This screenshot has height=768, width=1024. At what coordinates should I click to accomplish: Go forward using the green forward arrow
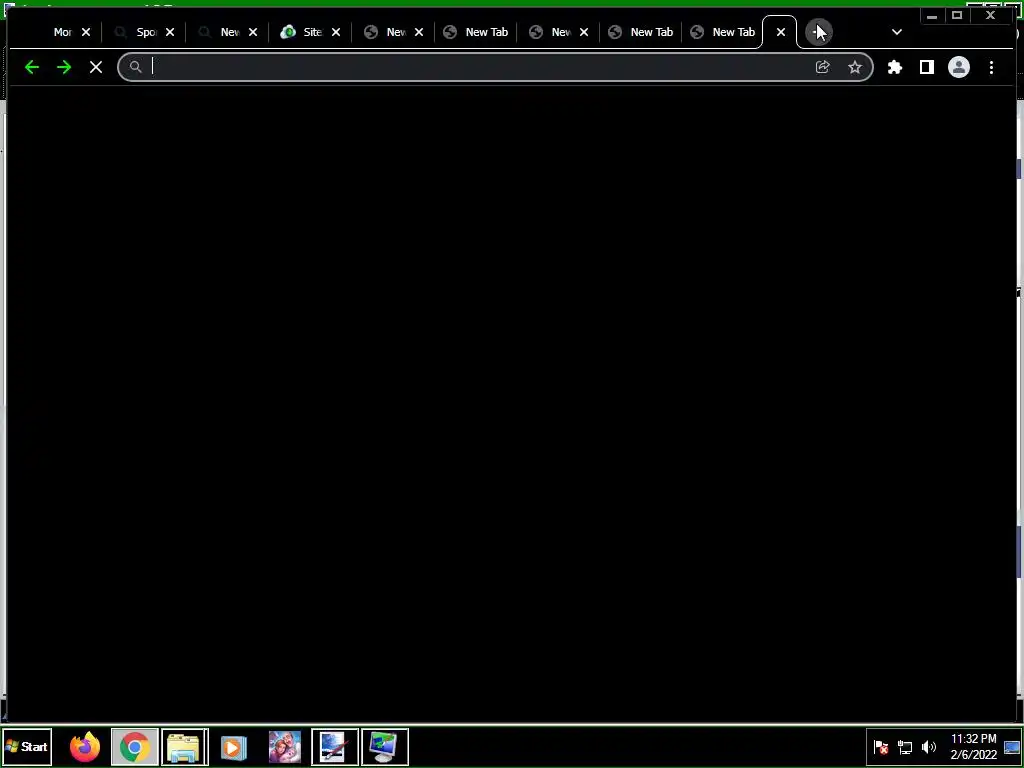64,67
